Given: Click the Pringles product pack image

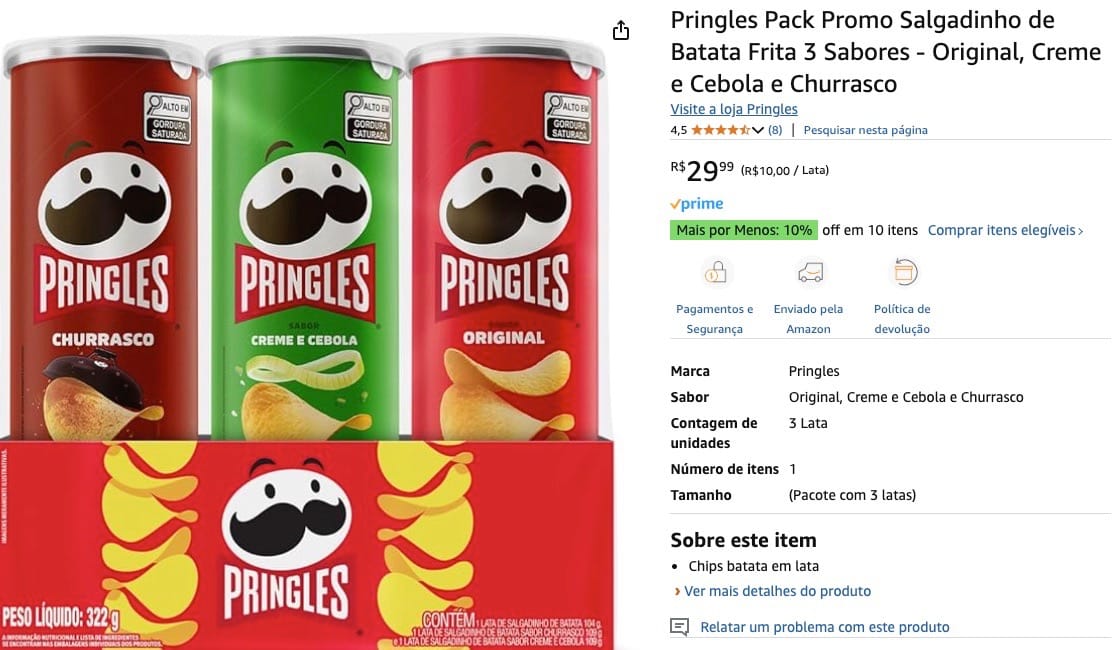Looking at the screenshot, I should (307, 341).
